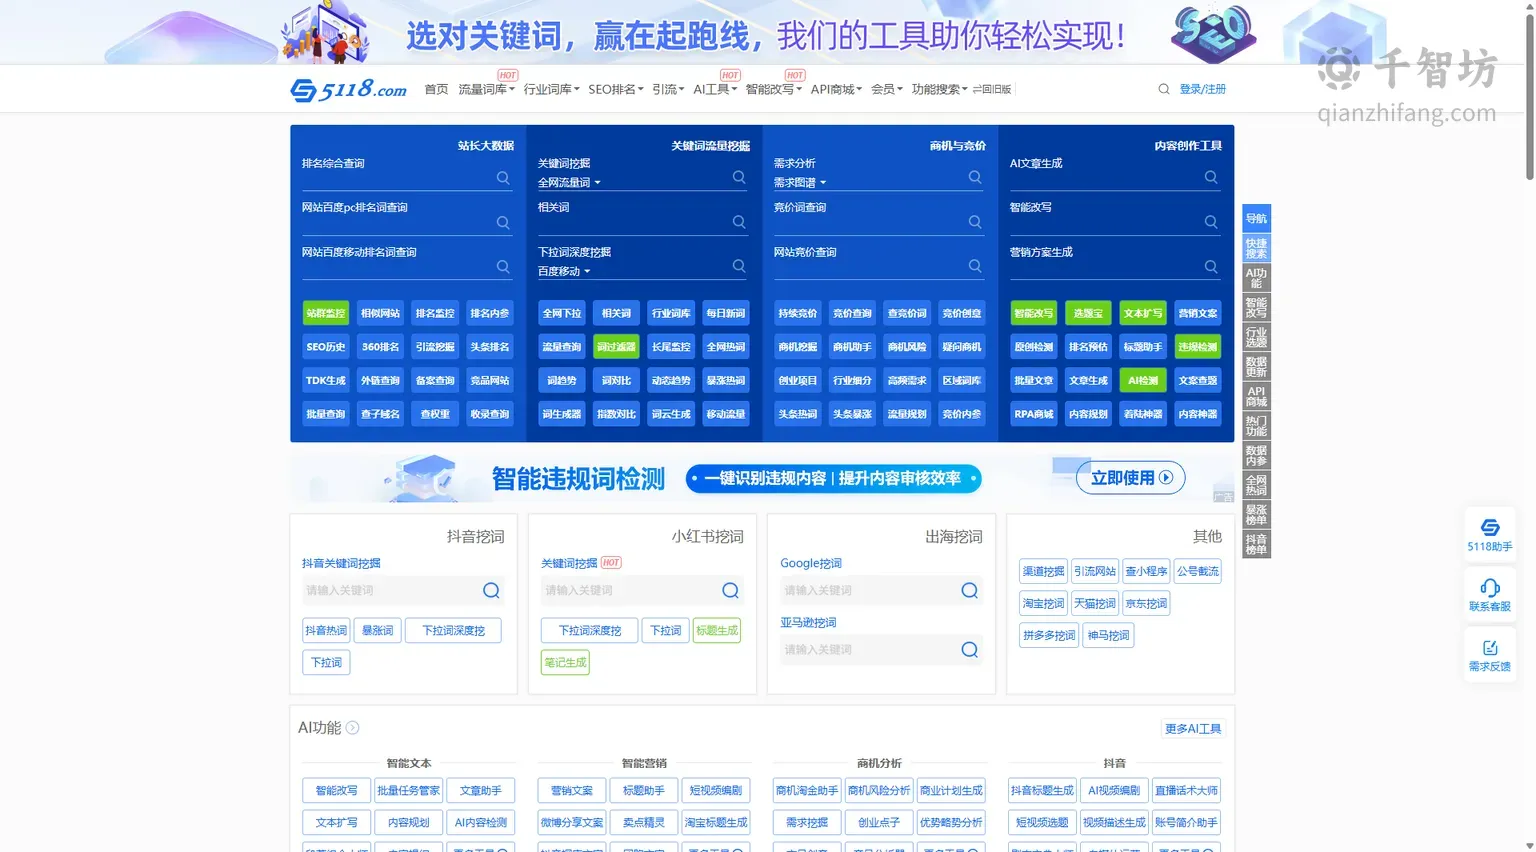Click search icon in 小红书 关键词挖掘 box
Viewport: 1536px width, 852px height.
click(730, 590)
